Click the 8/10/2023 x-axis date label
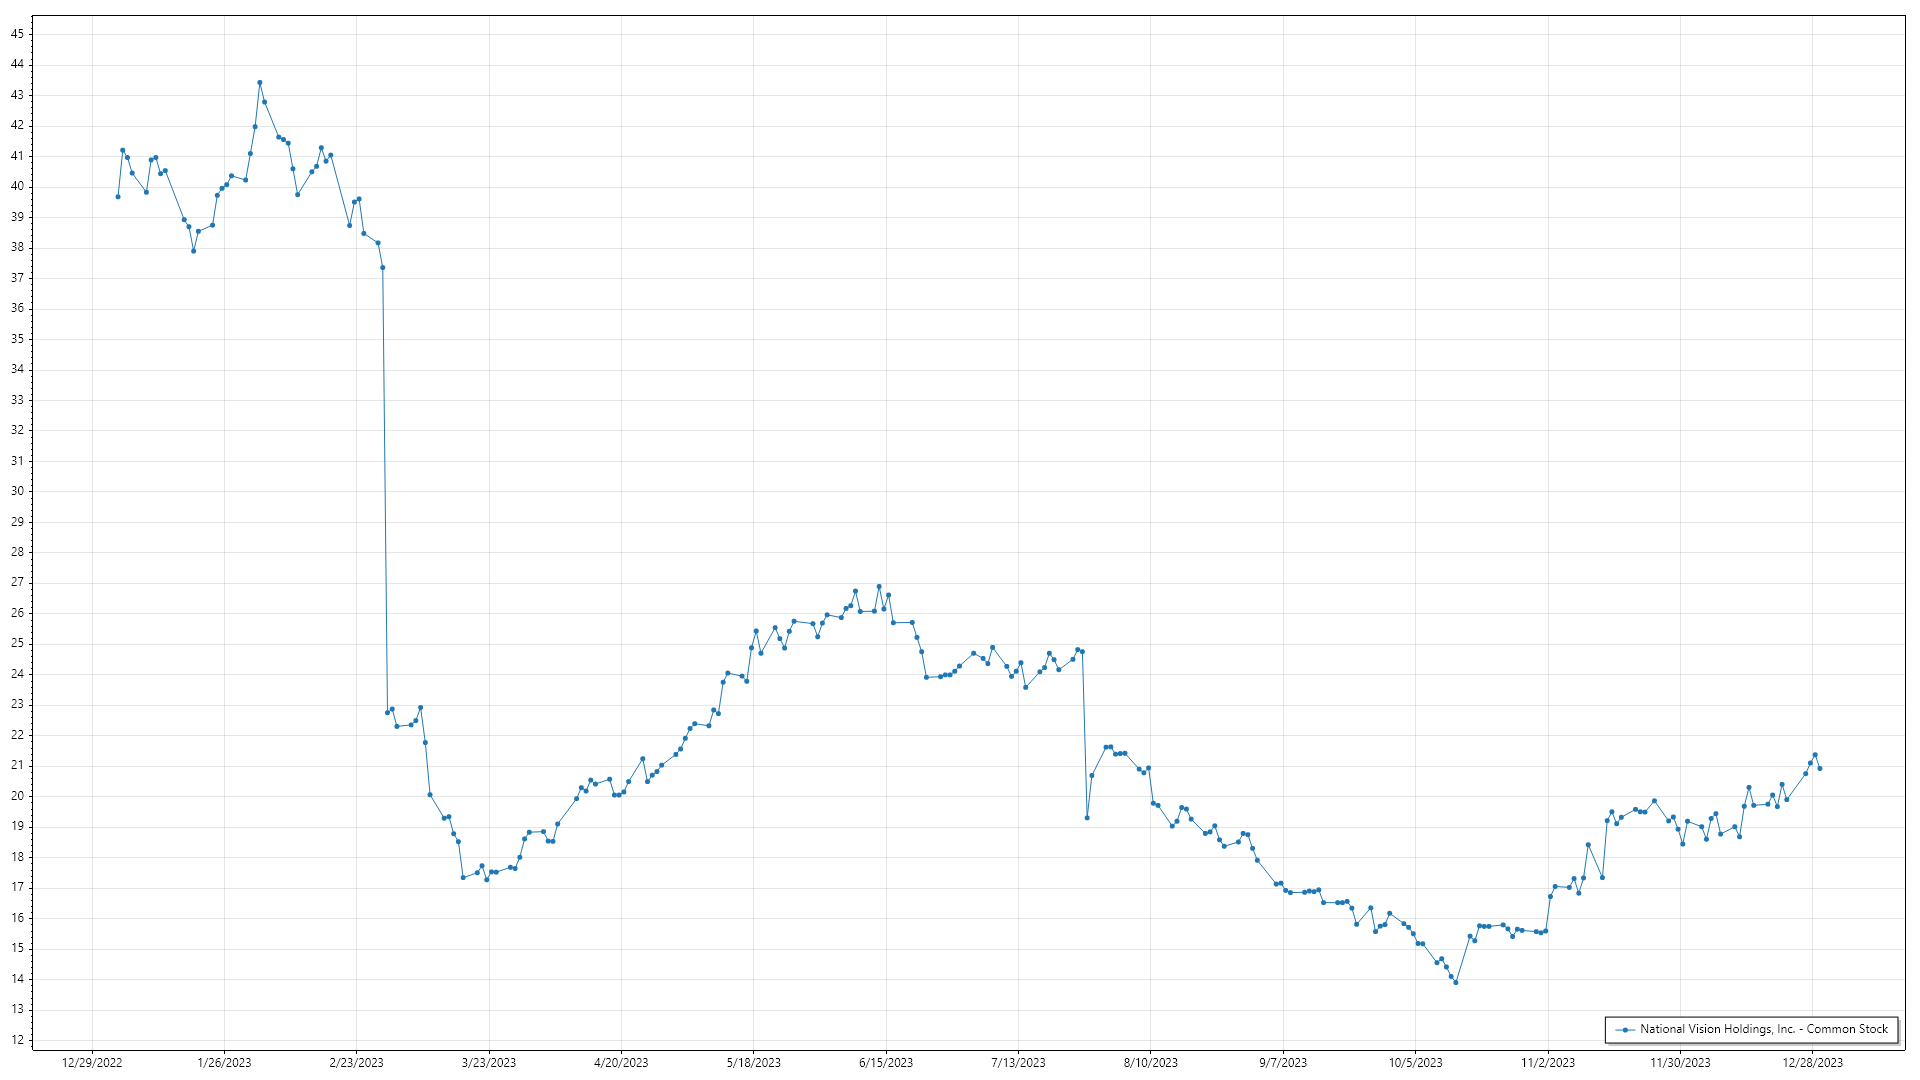Screen dimensions: 1920x1080 point(1151,1063)
